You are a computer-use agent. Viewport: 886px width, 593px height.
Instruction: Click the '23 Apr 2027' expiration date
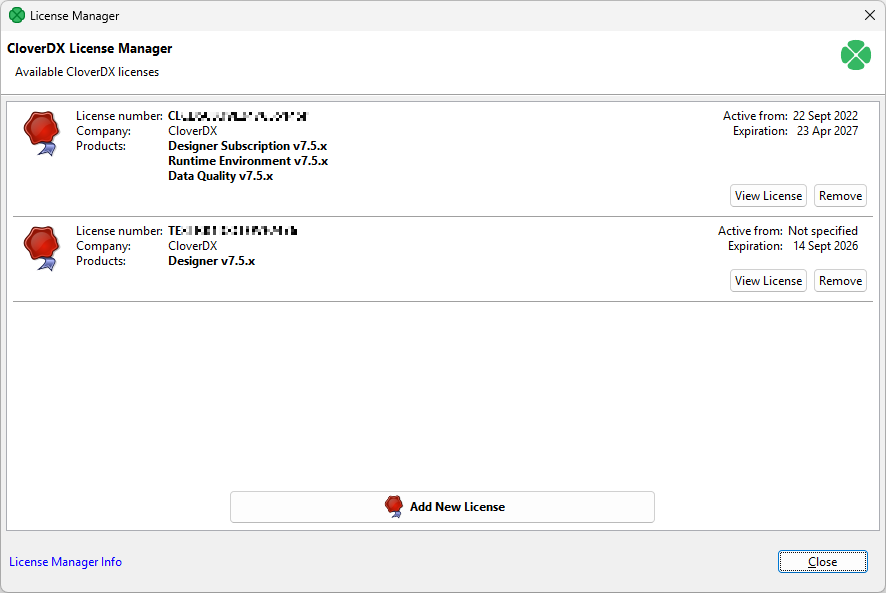(x=827, y=131)
